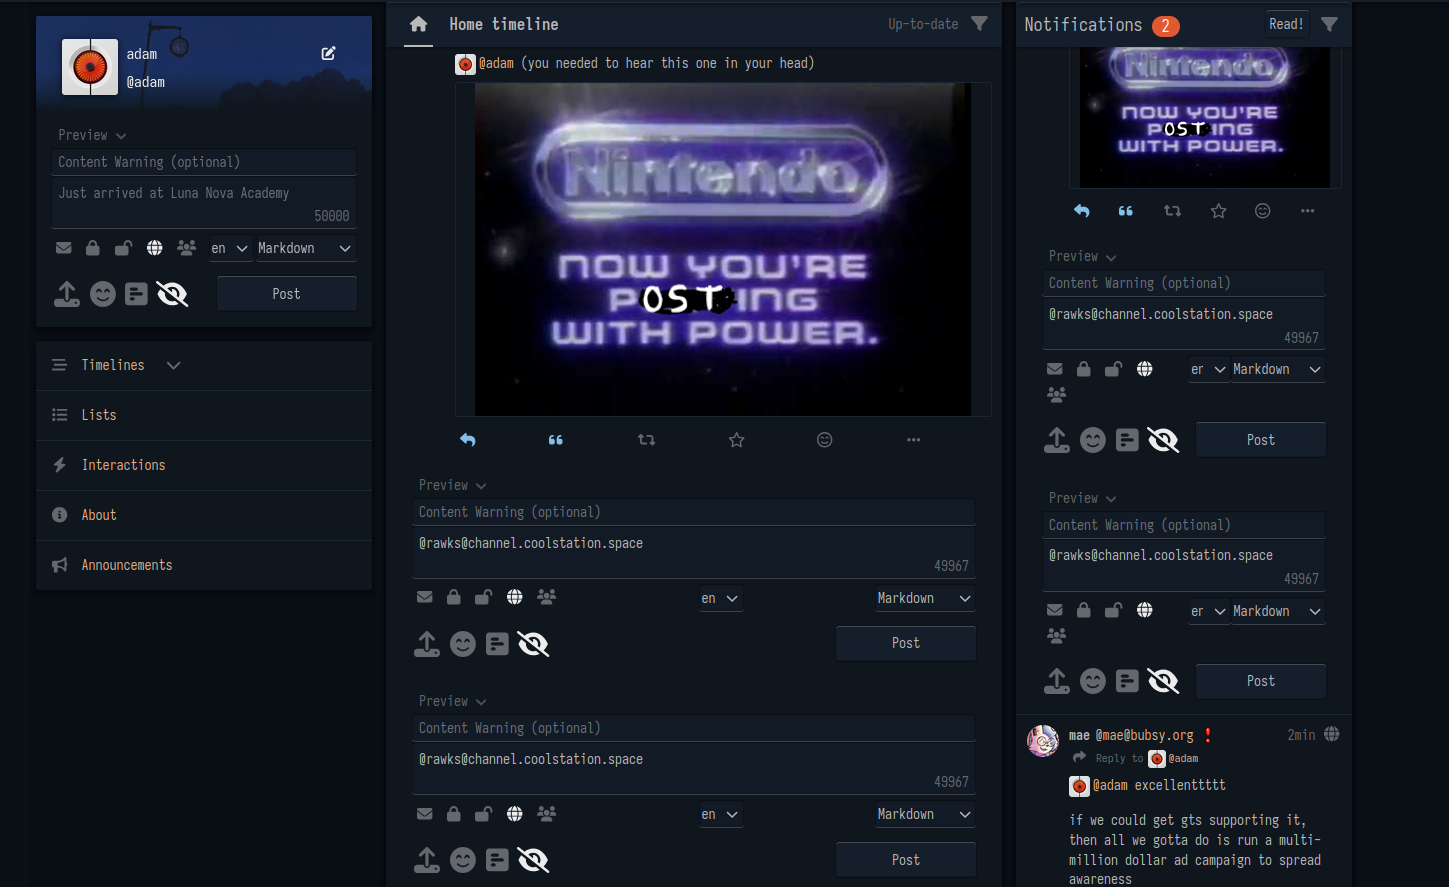Image resolution: width=1449 pixels, height=887 pixels.
Task: Click the Up-to-date status text
Action: 923,24
